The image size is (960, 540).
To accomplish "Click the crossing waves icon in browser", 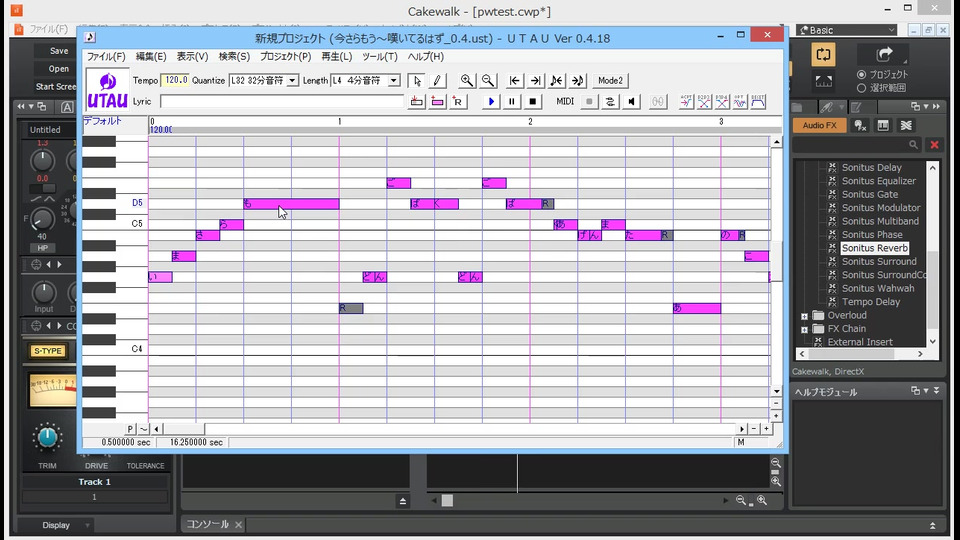I will pos(906,126).
